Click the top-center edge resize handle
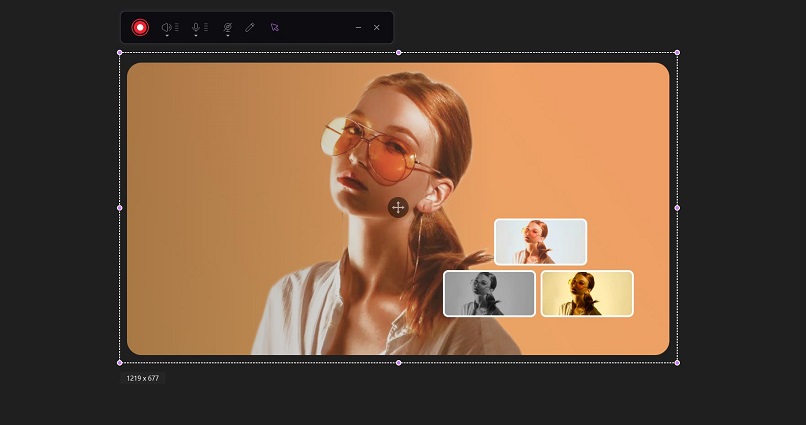 tap(398, 52)
